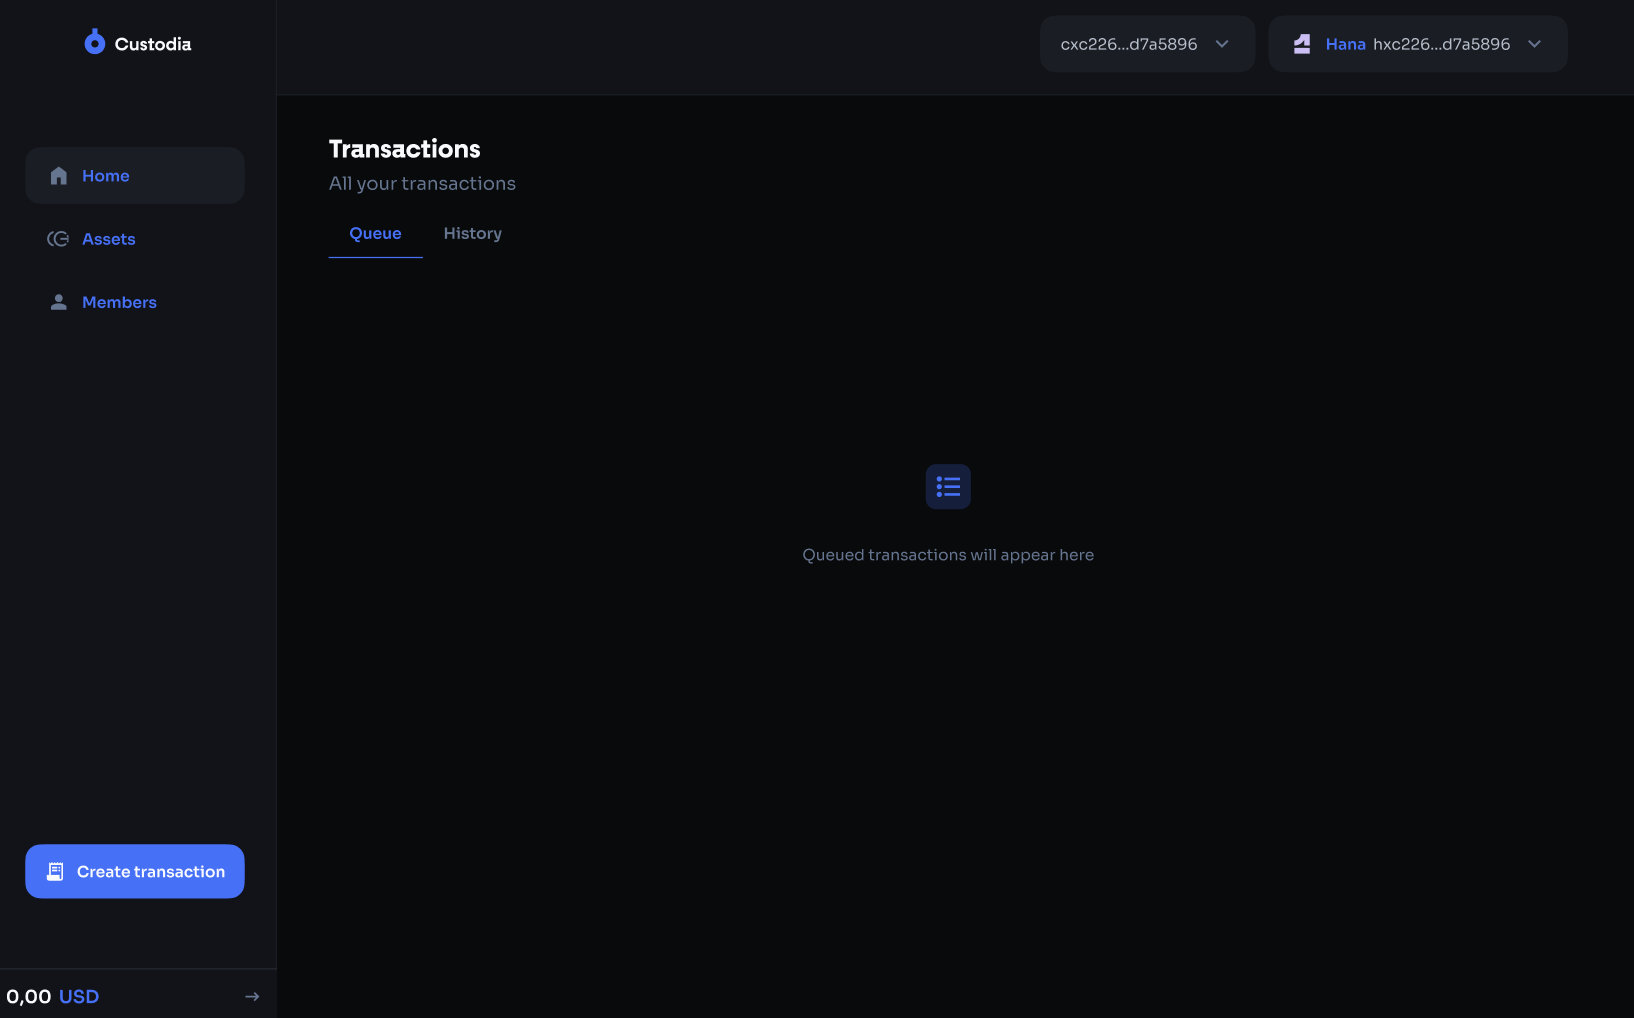This screenshot has height=1018, width=1634.
Task: Click the Hana hxc226...d7a5896 wallet label
Action: point(1417,44)
